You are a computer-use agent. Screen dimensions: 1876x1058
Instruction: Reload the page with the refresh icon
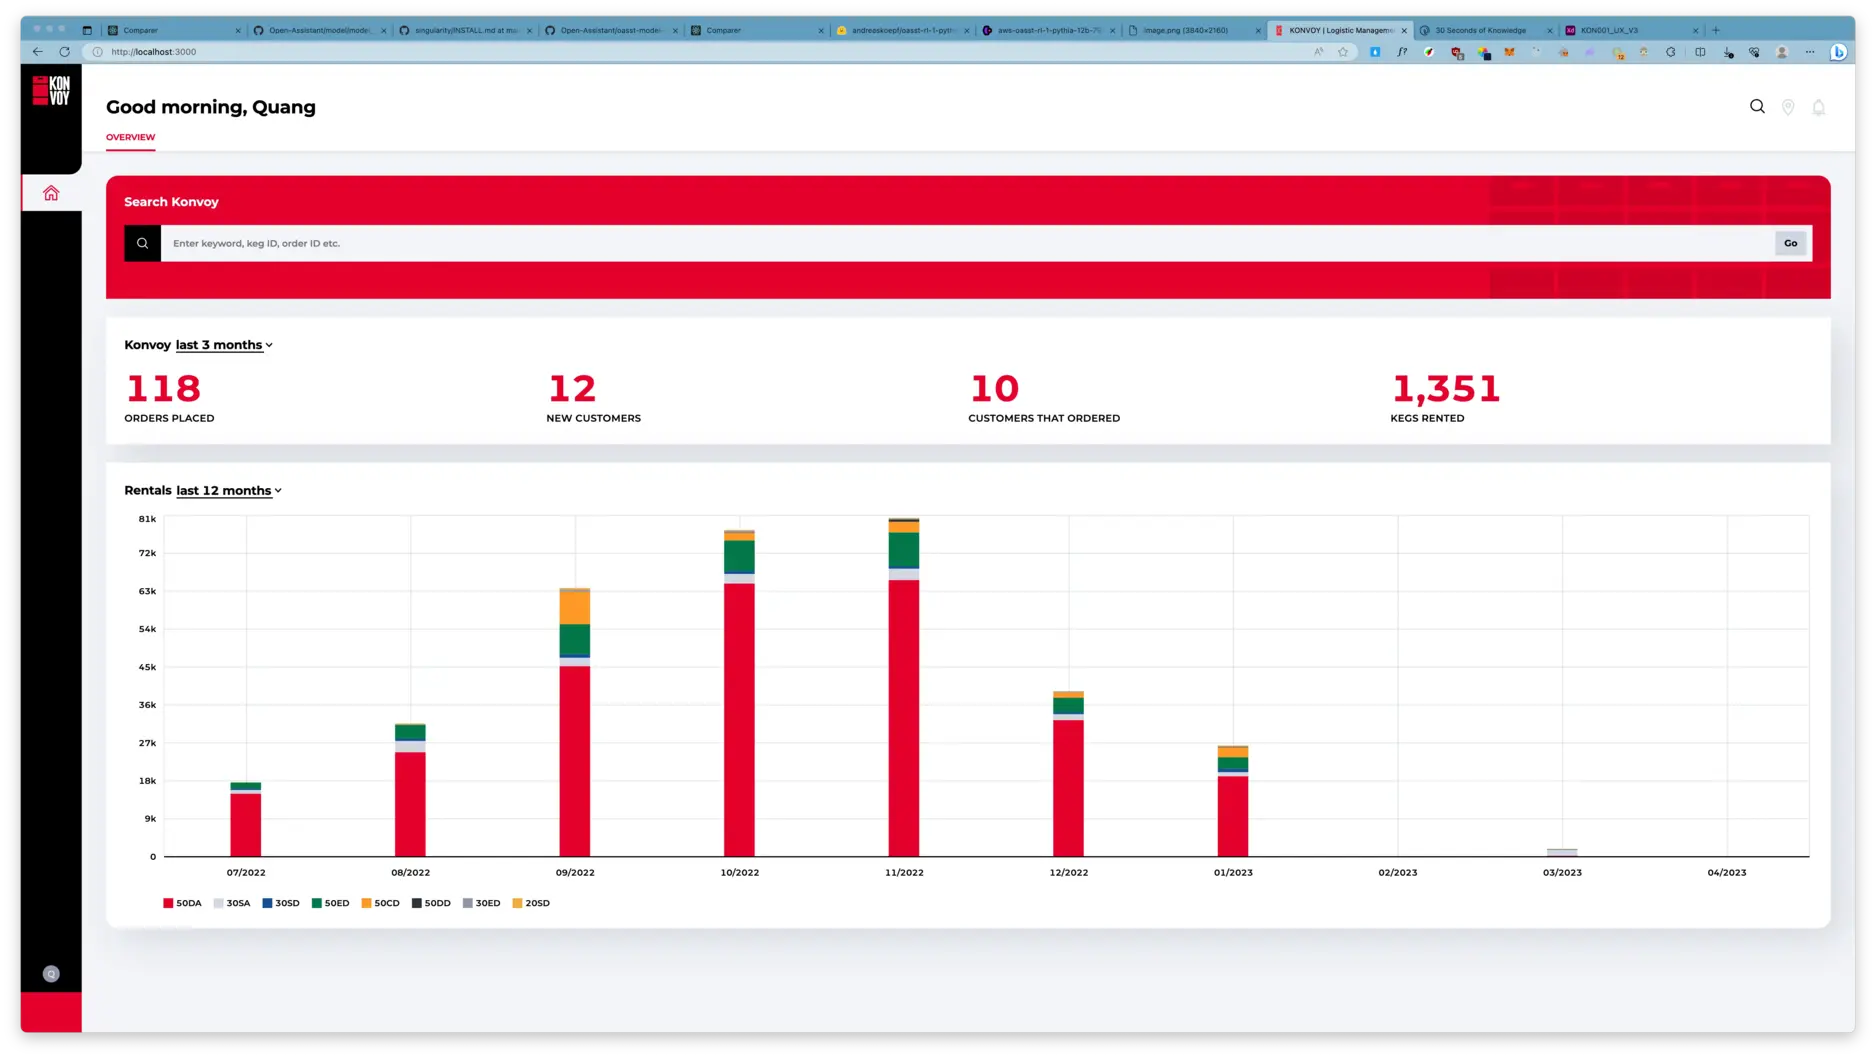(x=65, y=52)
